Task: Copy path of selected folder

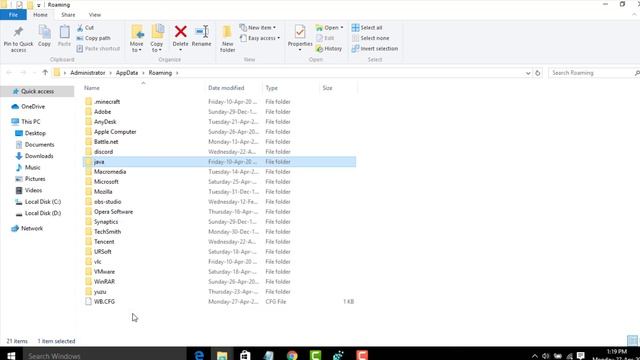Action: tap(93, 38)
